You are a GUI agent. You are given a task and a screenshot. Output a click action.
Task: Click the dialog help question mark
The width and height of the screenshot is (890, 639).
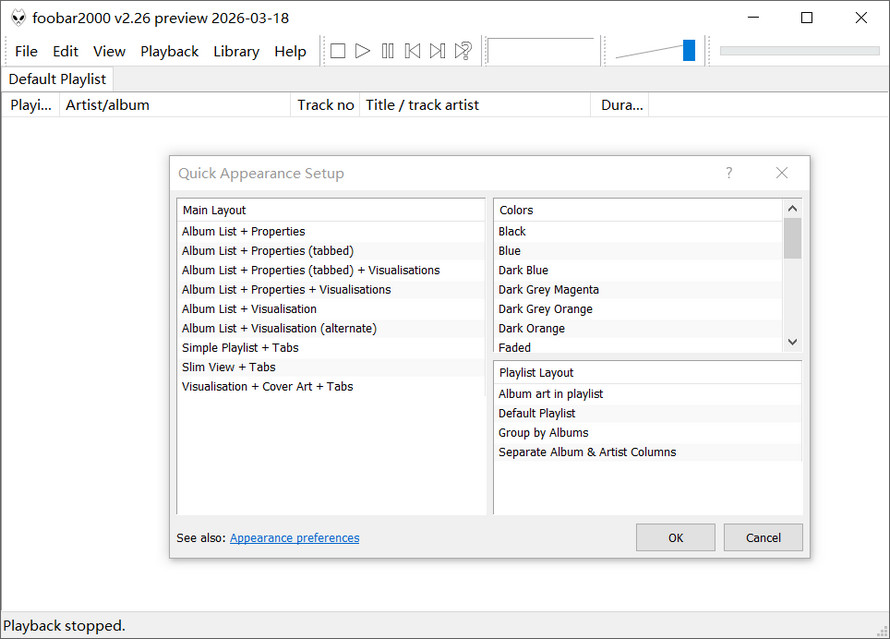729,173
